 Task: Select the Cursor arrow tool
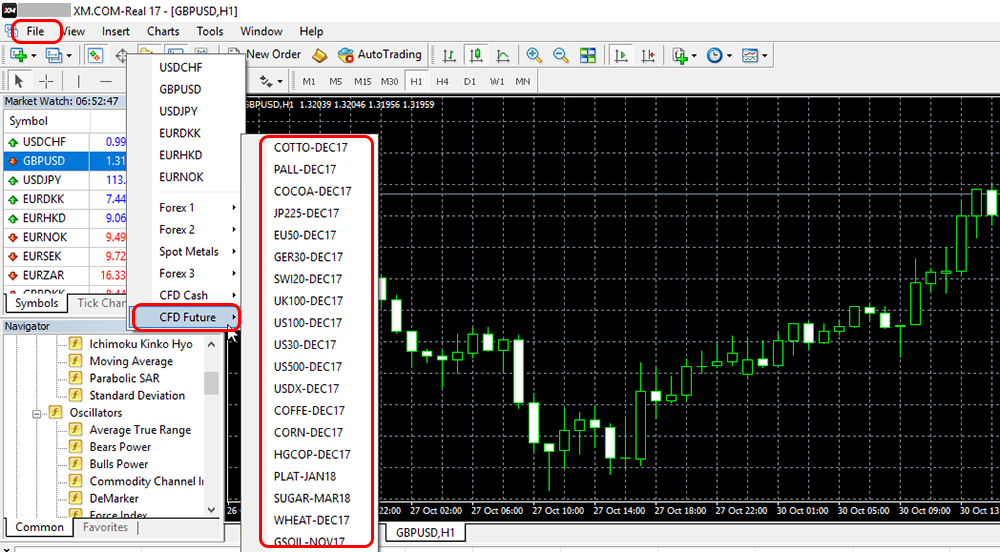point(18,82)
